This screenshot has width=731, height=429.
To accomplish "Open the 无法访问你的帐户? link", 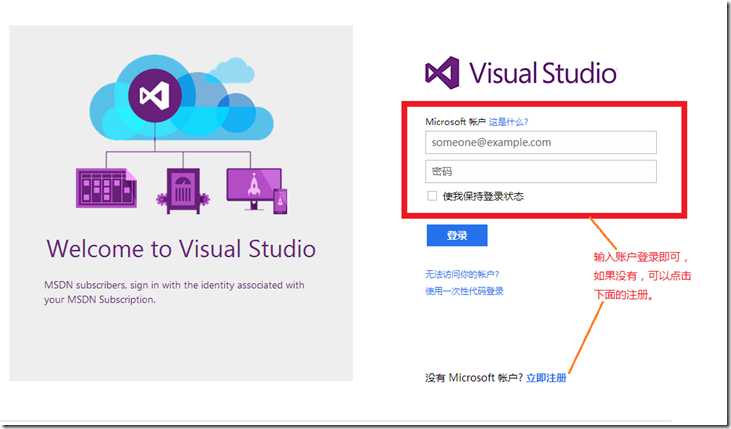I will pos(462,274).
